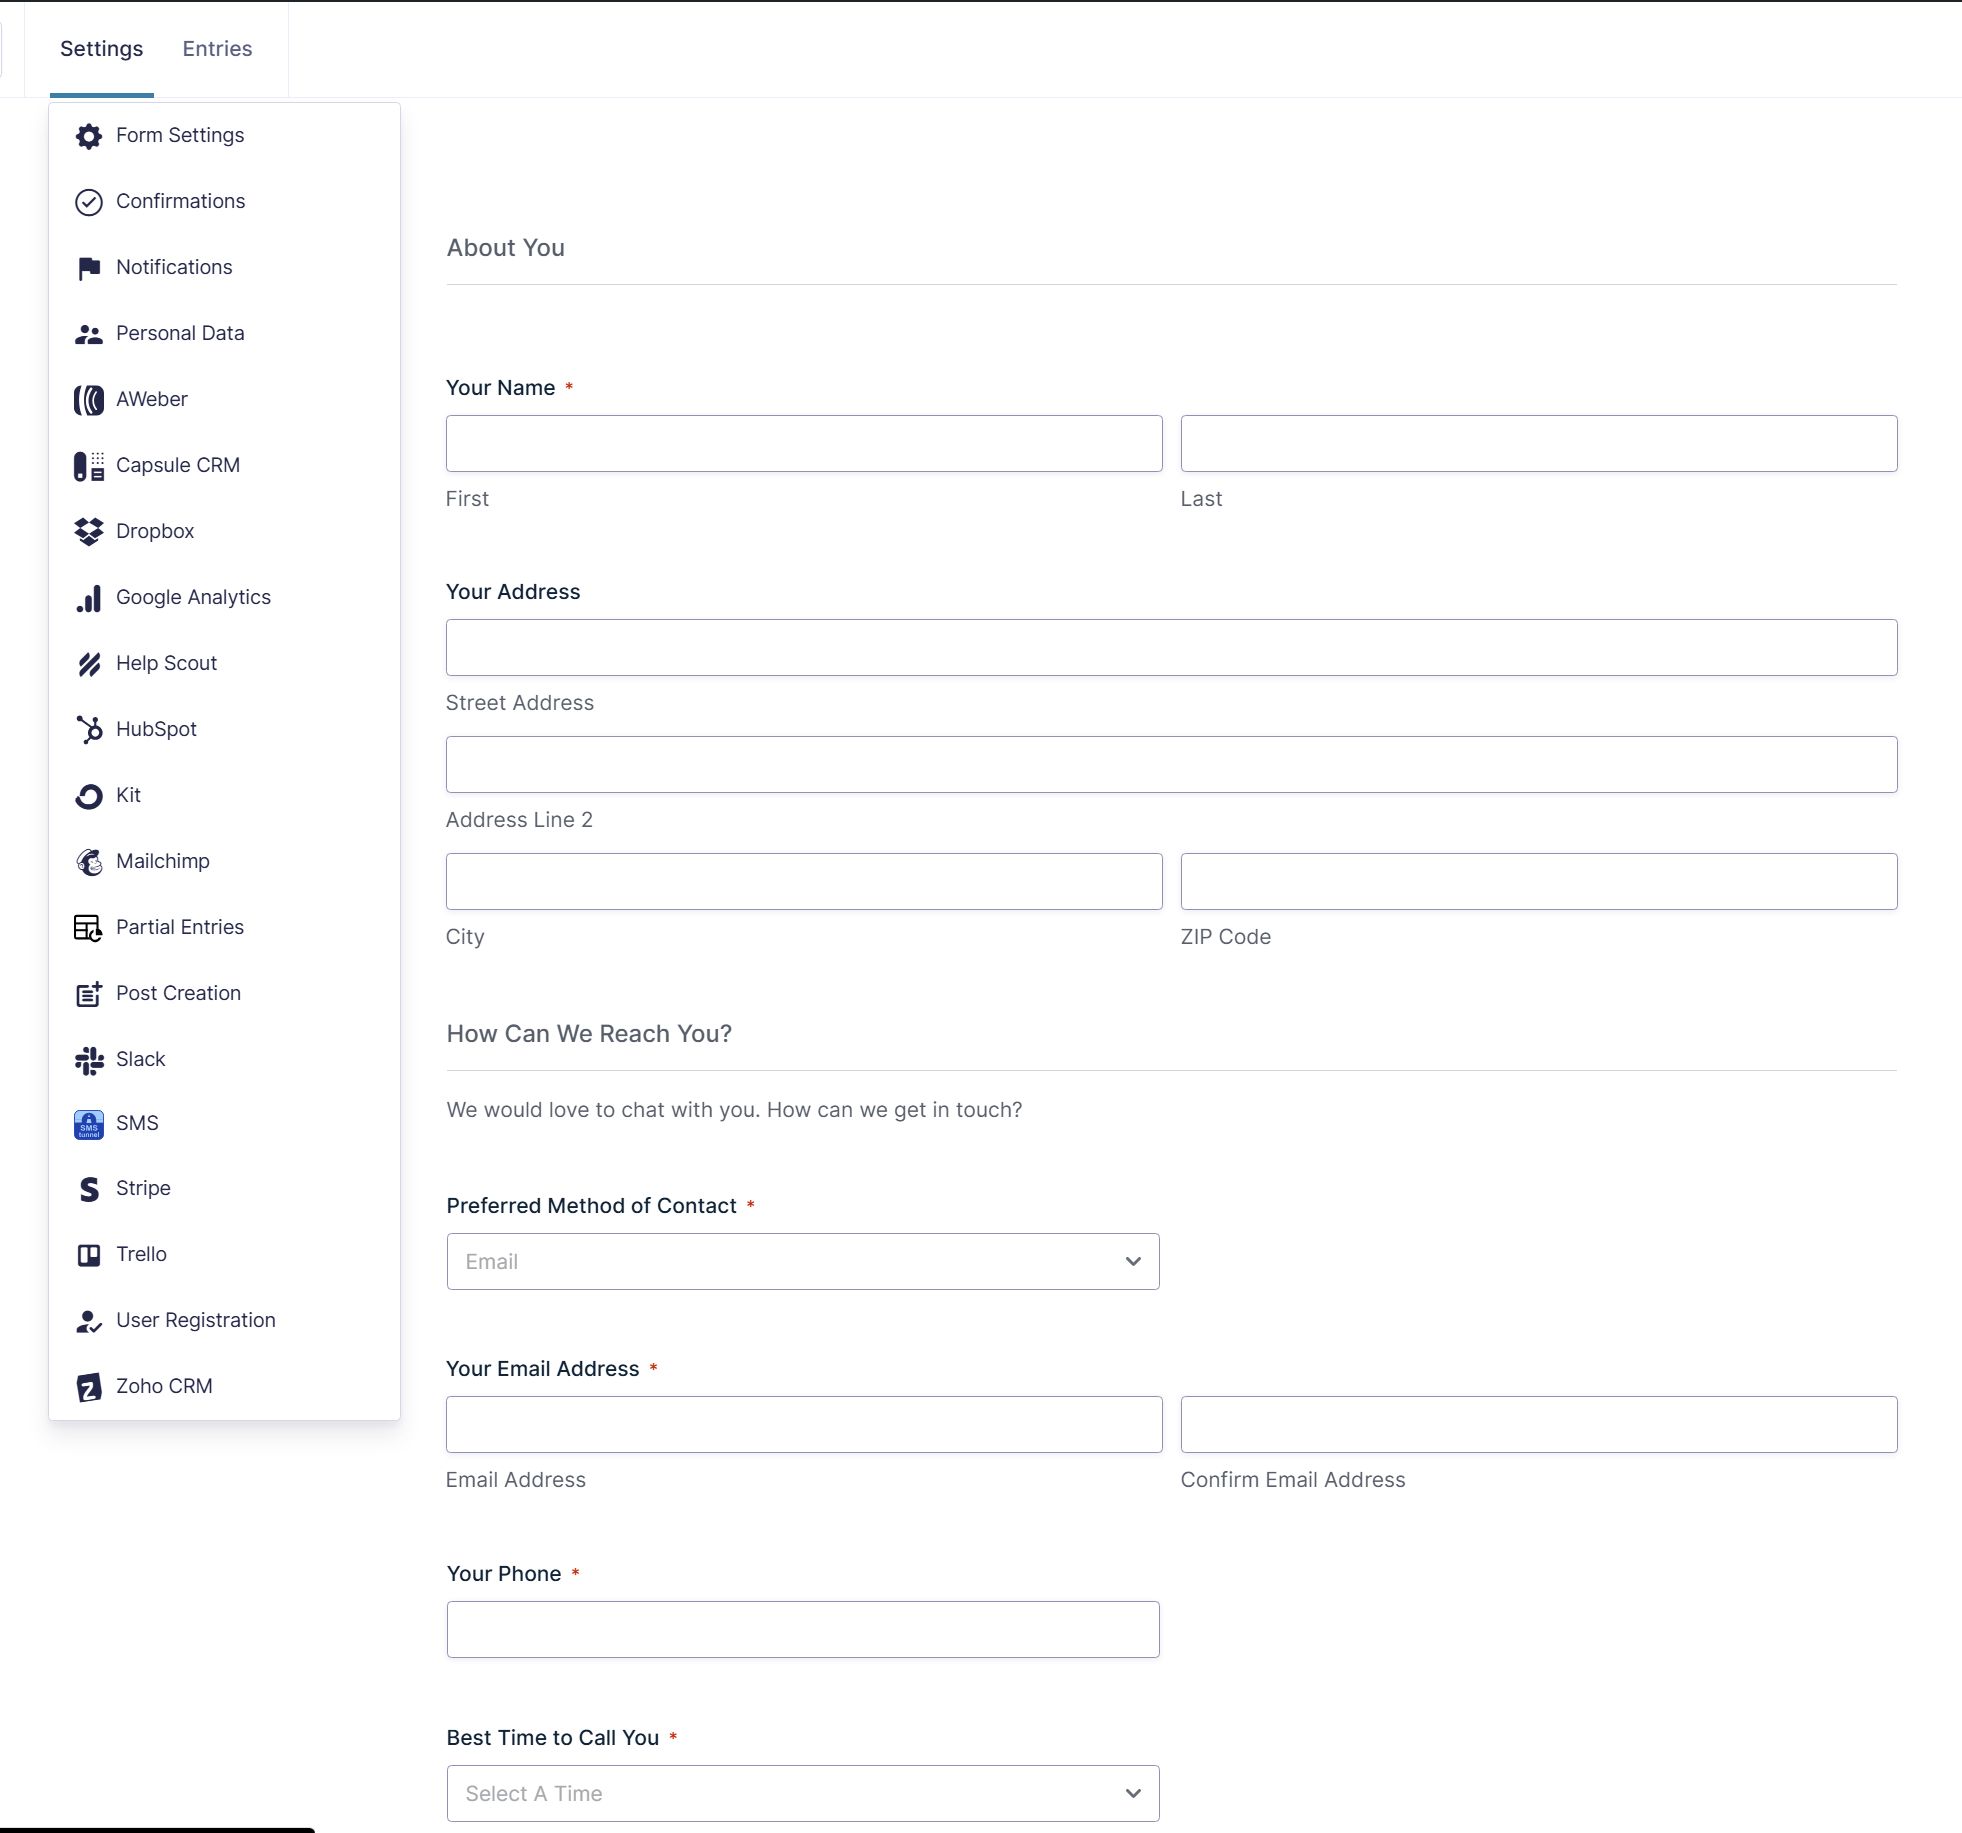Open the Partial Entries settings
The height and width of the screenshot is (1833, 1962).
click(x=180, y=927)
